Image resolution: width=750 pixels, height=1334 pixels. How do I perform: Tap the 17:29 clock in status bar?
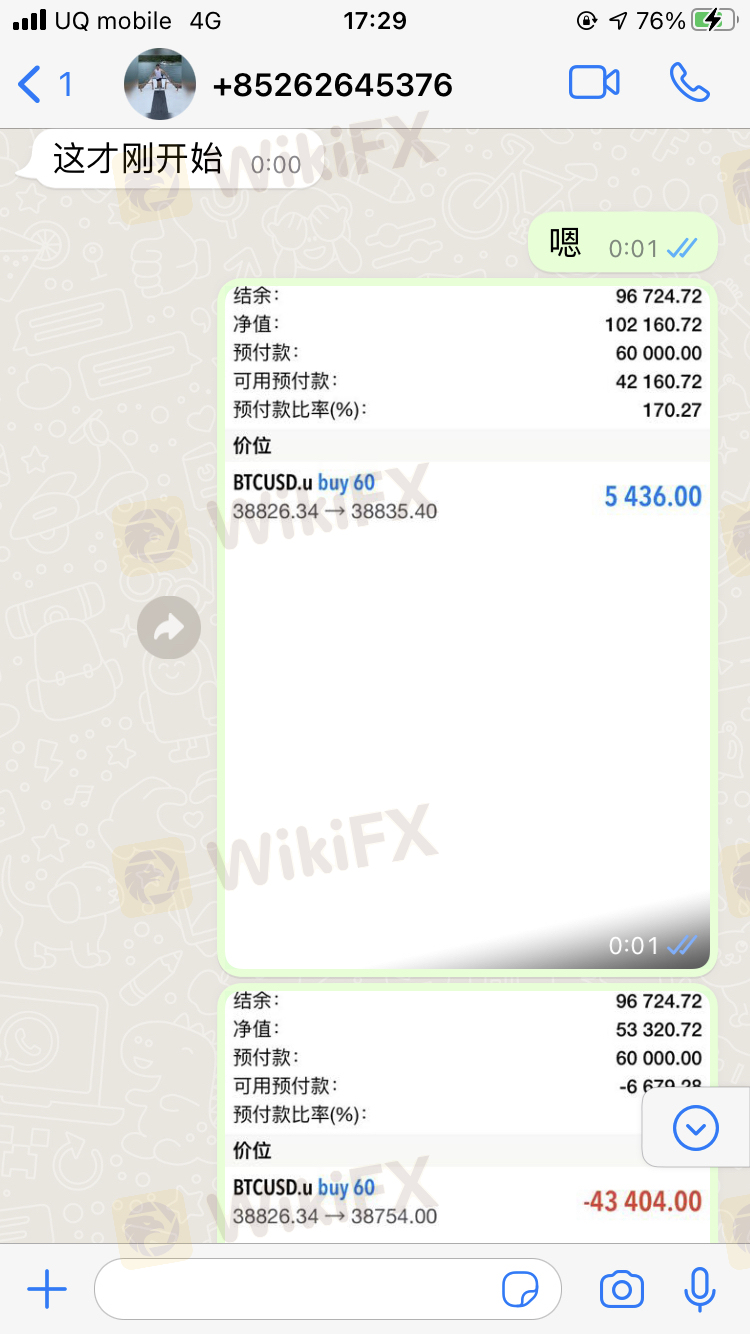coord(374,21)
